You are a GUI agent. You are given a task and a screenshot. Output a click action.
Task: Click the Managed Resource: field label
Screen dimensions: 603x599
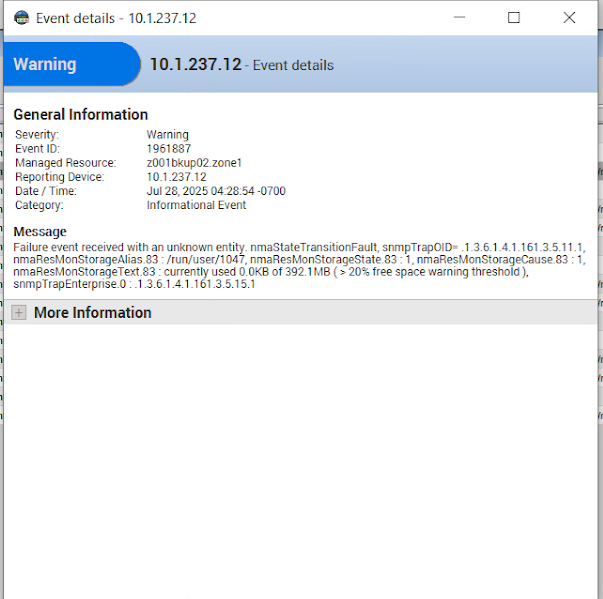tap(65, 163)
